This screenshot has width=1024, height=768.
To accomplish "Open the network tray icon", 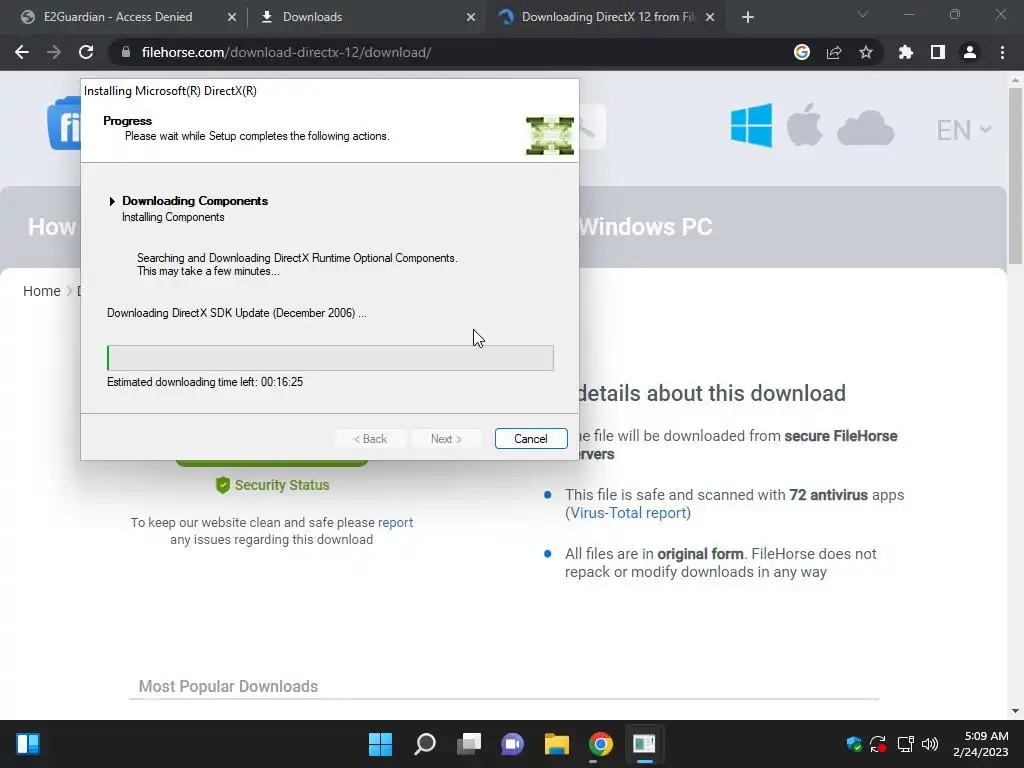I will tap(905, 744).
